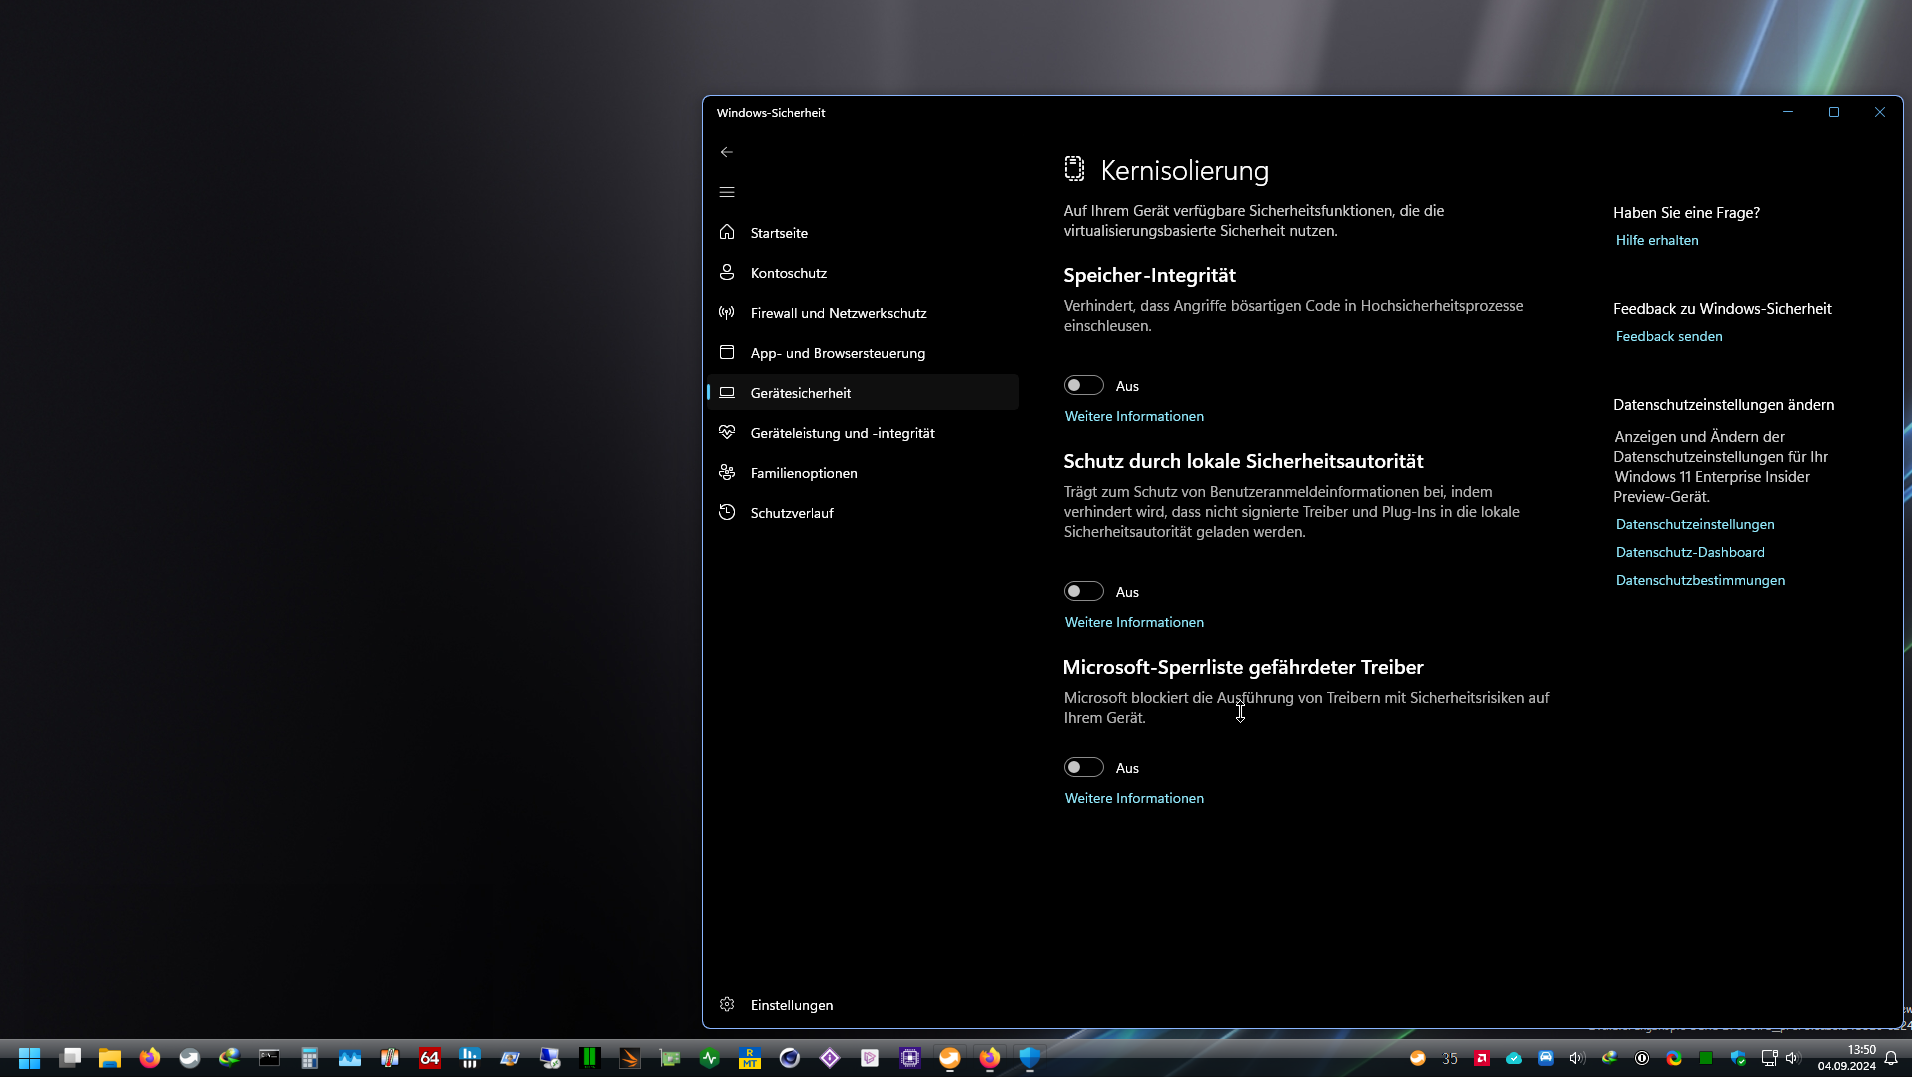
Task: Open the Datenschutz-Dashboard link
Action: pos(1690,552)
